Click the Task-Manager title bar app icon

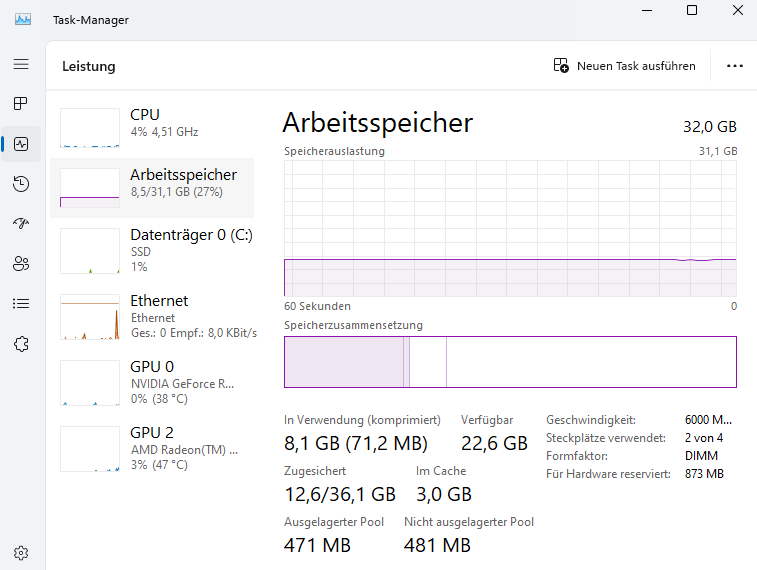pos(23,19)
